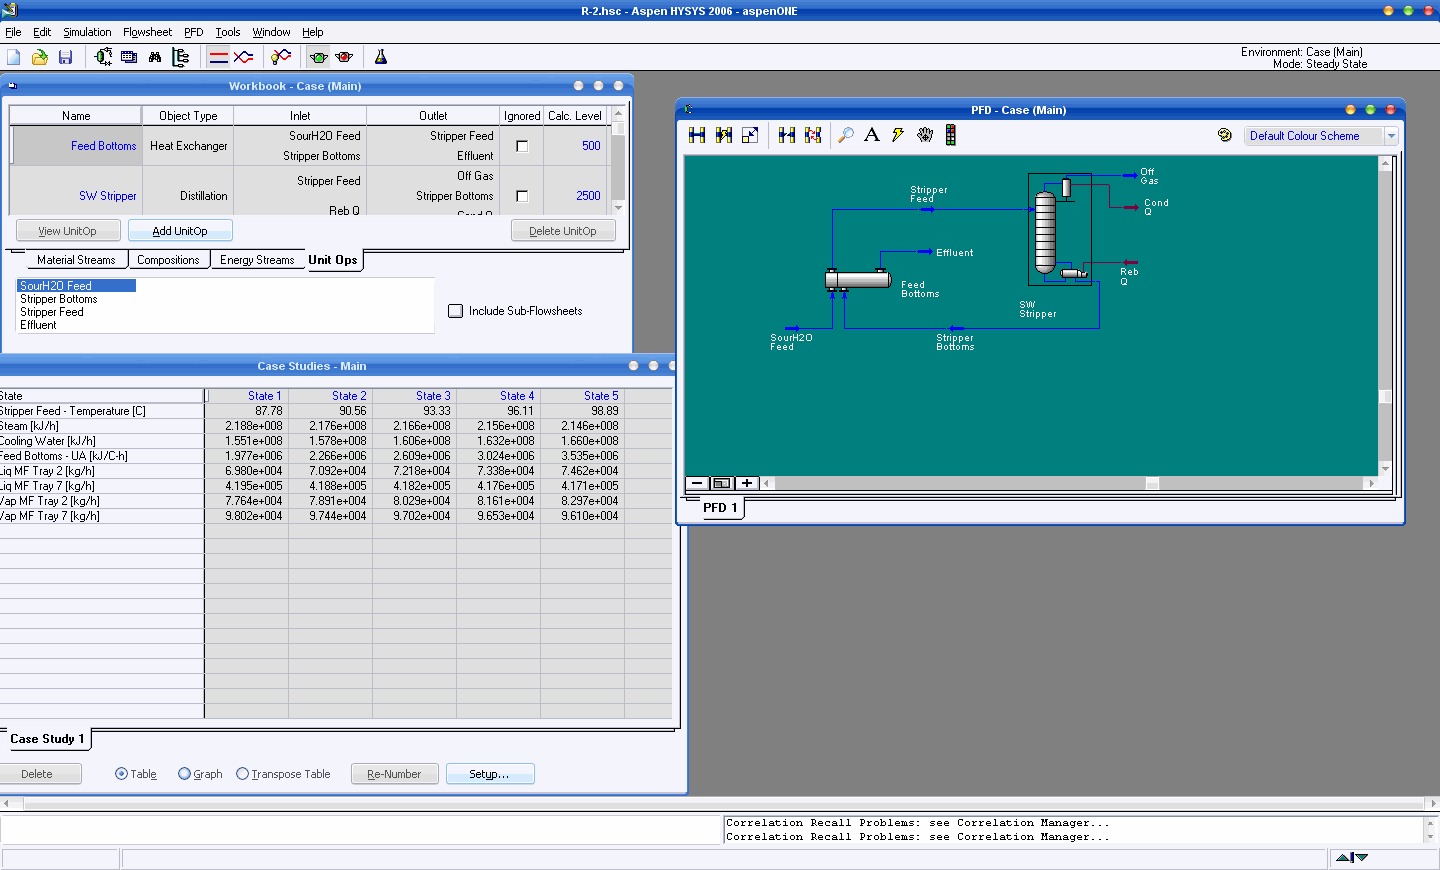Open the Simulation Navigator tree icon

point(181,57)
